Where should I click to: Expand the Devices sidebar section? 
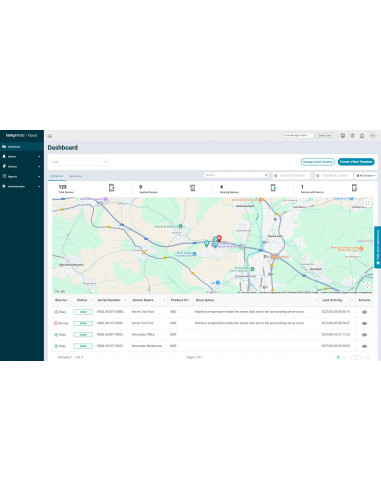click(x=22, y=166)
